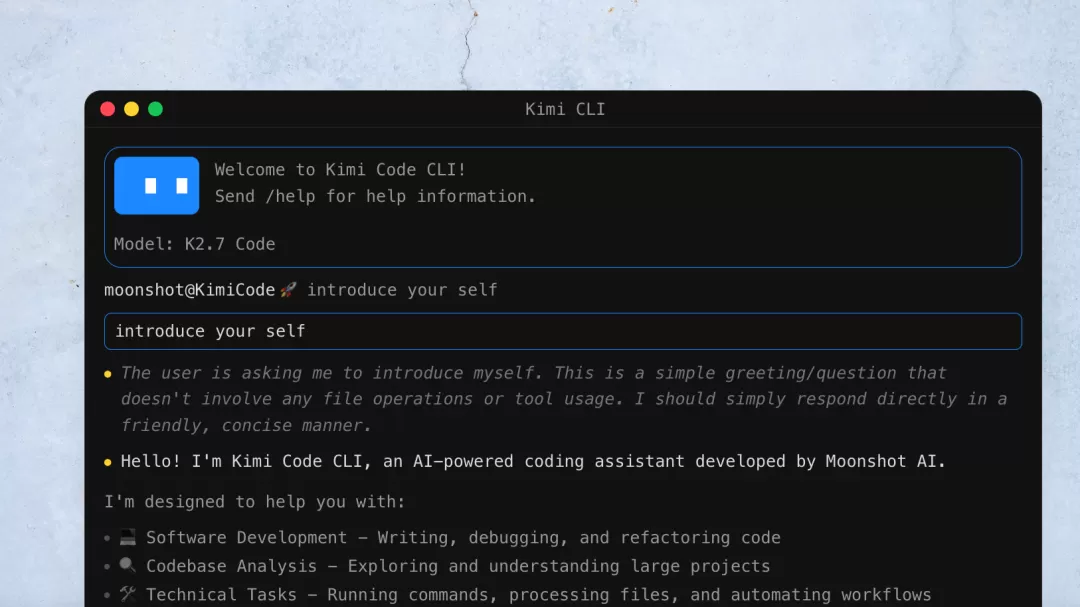1080x607 pixels.
Task: Click the italic thinking text paragraph
Action: [x=563, y=399]
